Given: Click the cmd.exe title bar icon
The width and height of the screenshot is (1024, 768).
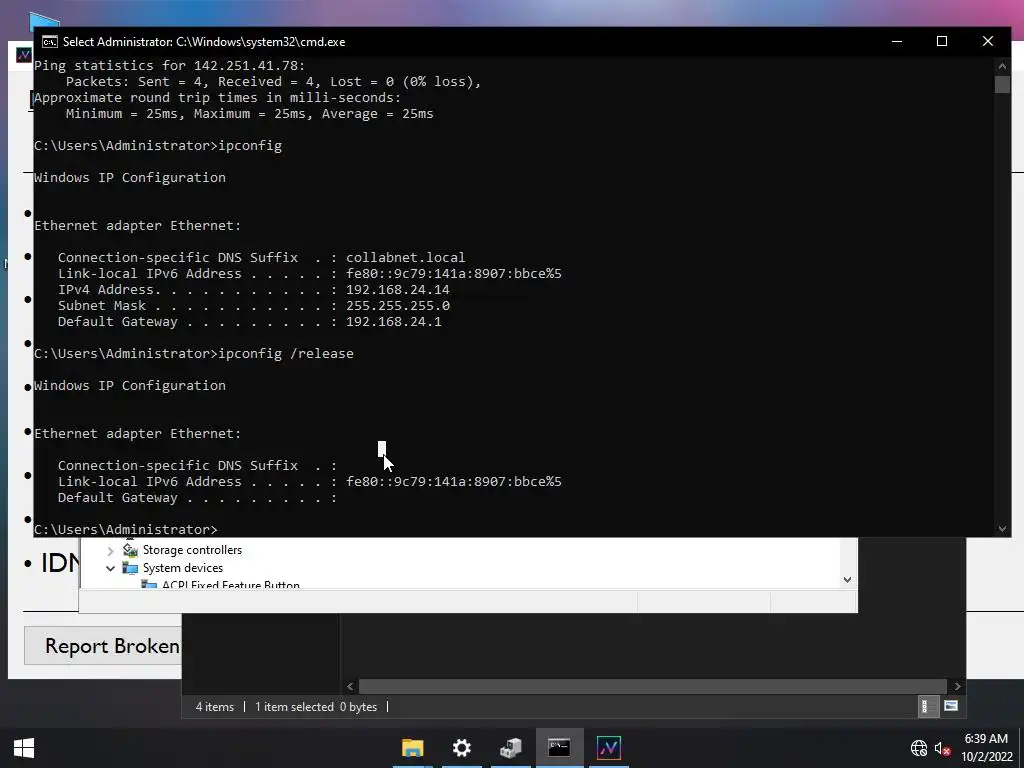Looking at the screenshot, I should pyautogui.click(x=50, y=42).
